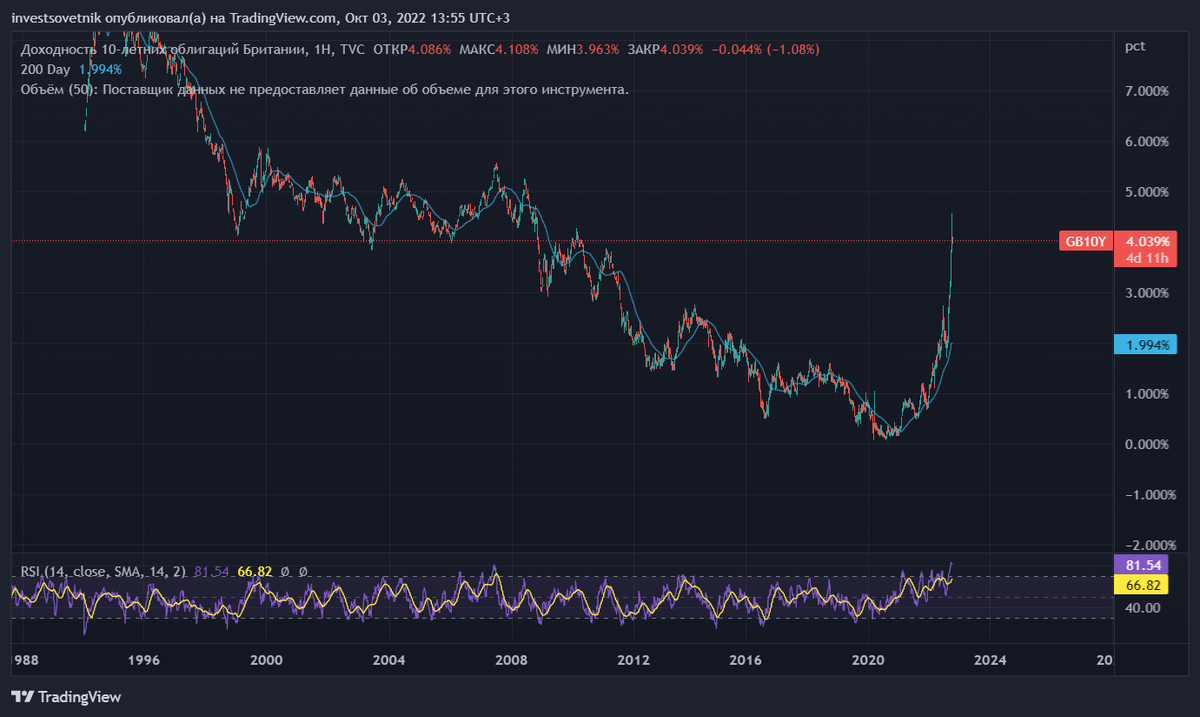Click the 6.000% price axis label
1200x717 pixels.
click(1146, 142)
